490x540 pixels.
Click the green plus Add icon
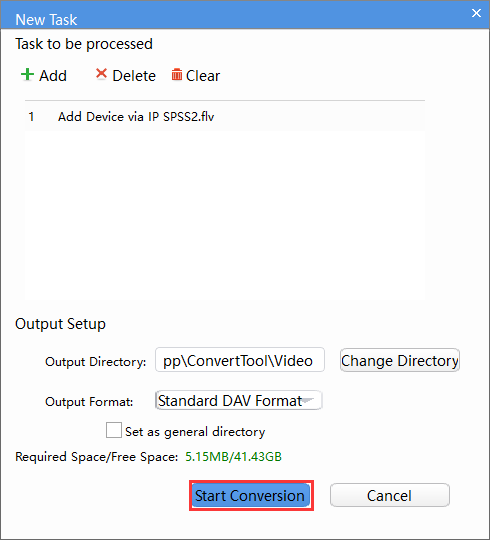point(27,74)
